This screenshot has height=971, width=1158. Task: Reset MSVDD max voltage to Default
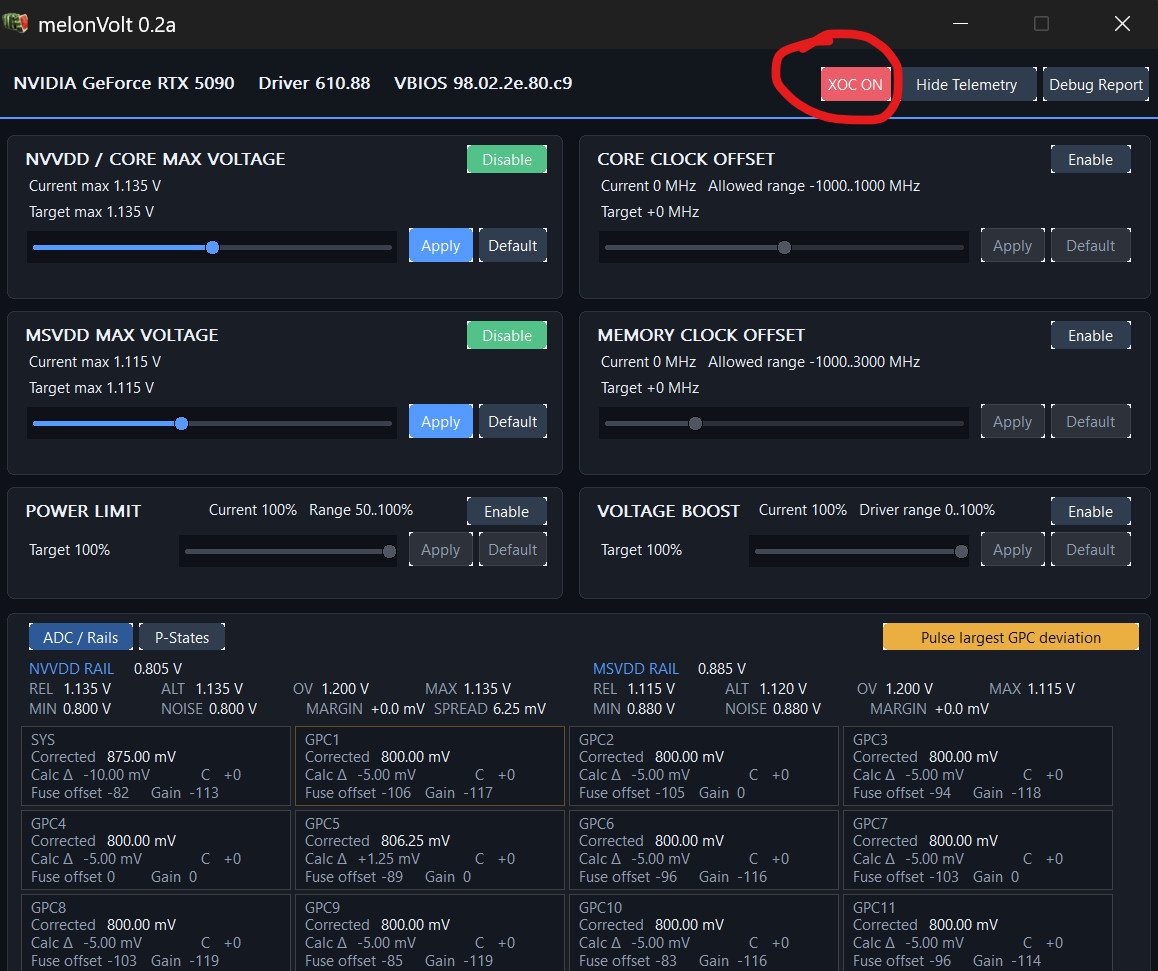(513, 421)
